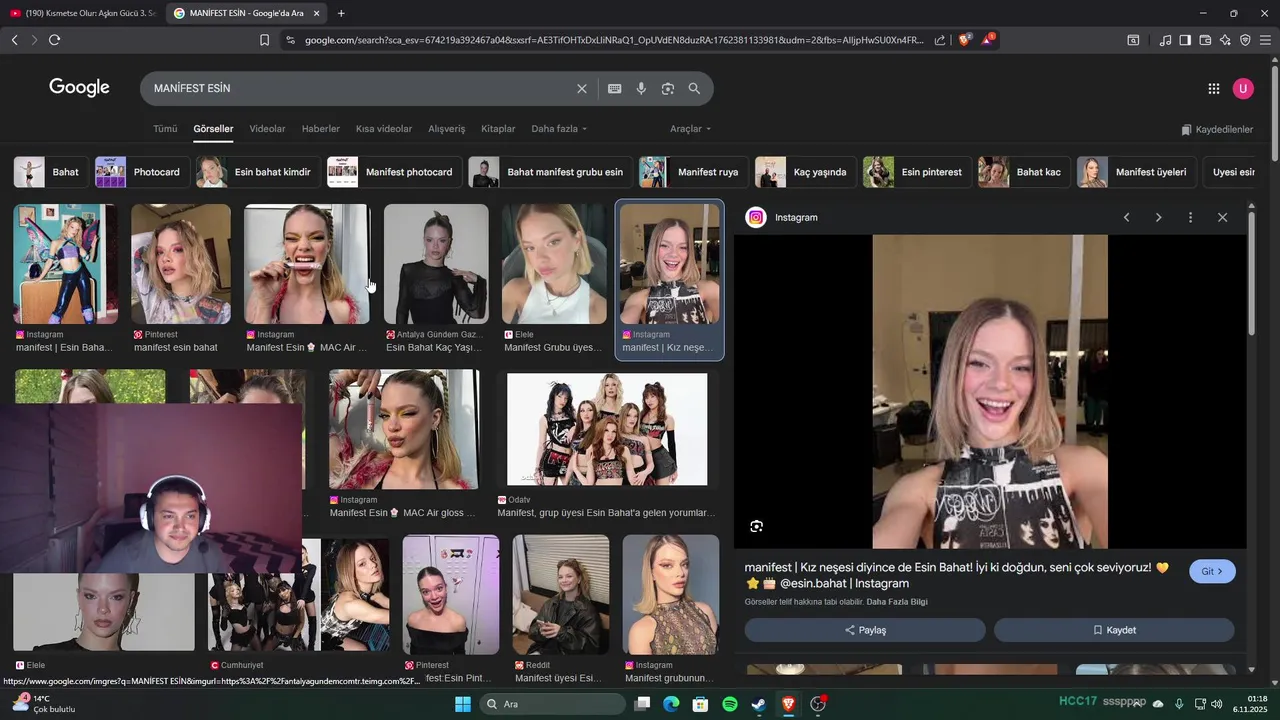The image size is (1280, 720).
Task: Click the Paylaş share button
Action: coord(865,630)
